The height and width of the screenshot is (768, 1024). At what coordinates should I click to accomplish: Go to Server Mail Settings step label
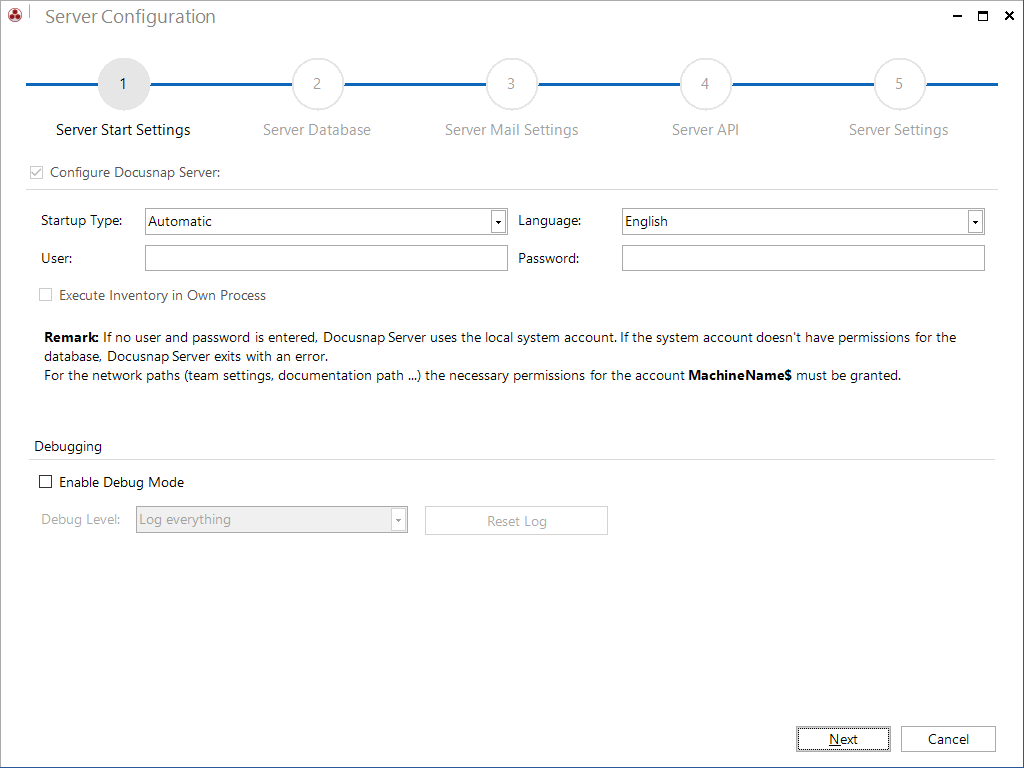point(511,130)
